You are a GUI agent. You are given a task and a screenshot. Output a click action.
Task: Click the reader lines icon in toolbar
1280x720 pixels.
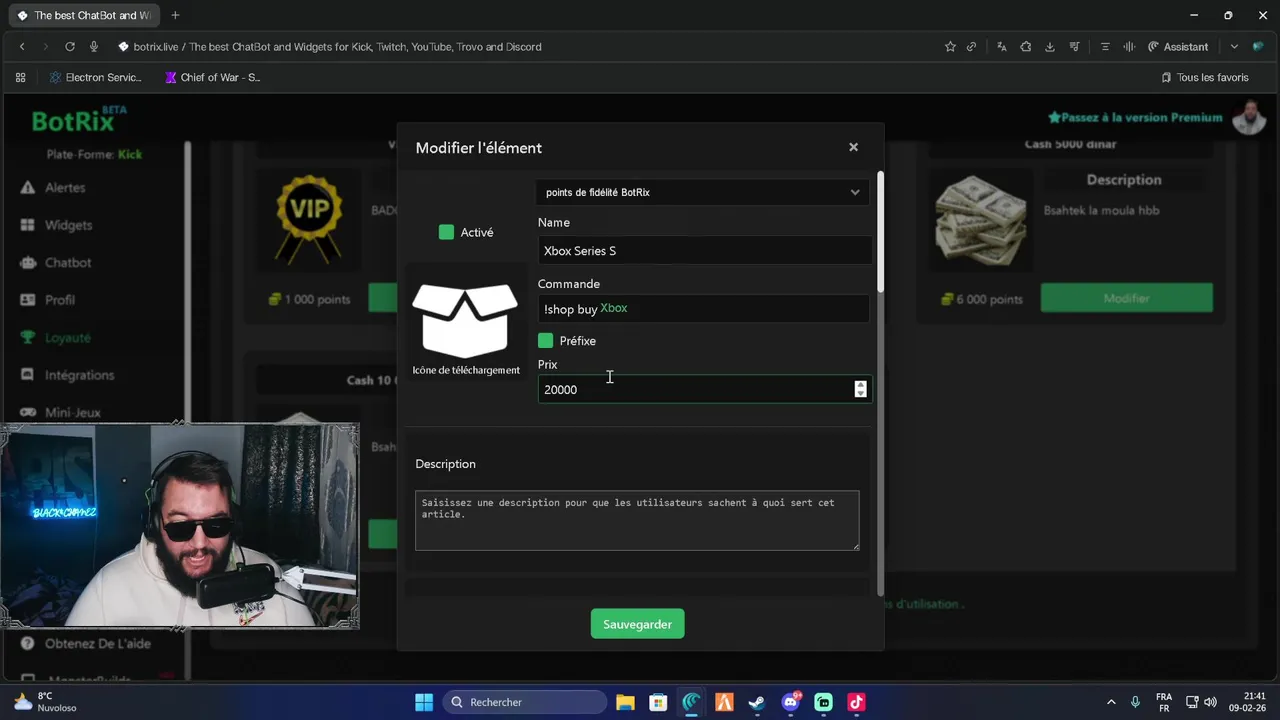point(1105,47)
